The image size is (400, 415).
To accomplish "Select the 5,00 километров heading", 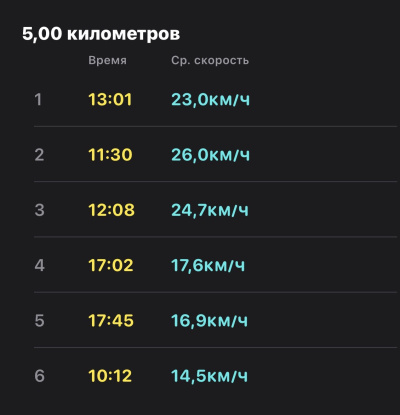I will click(101, 34).
